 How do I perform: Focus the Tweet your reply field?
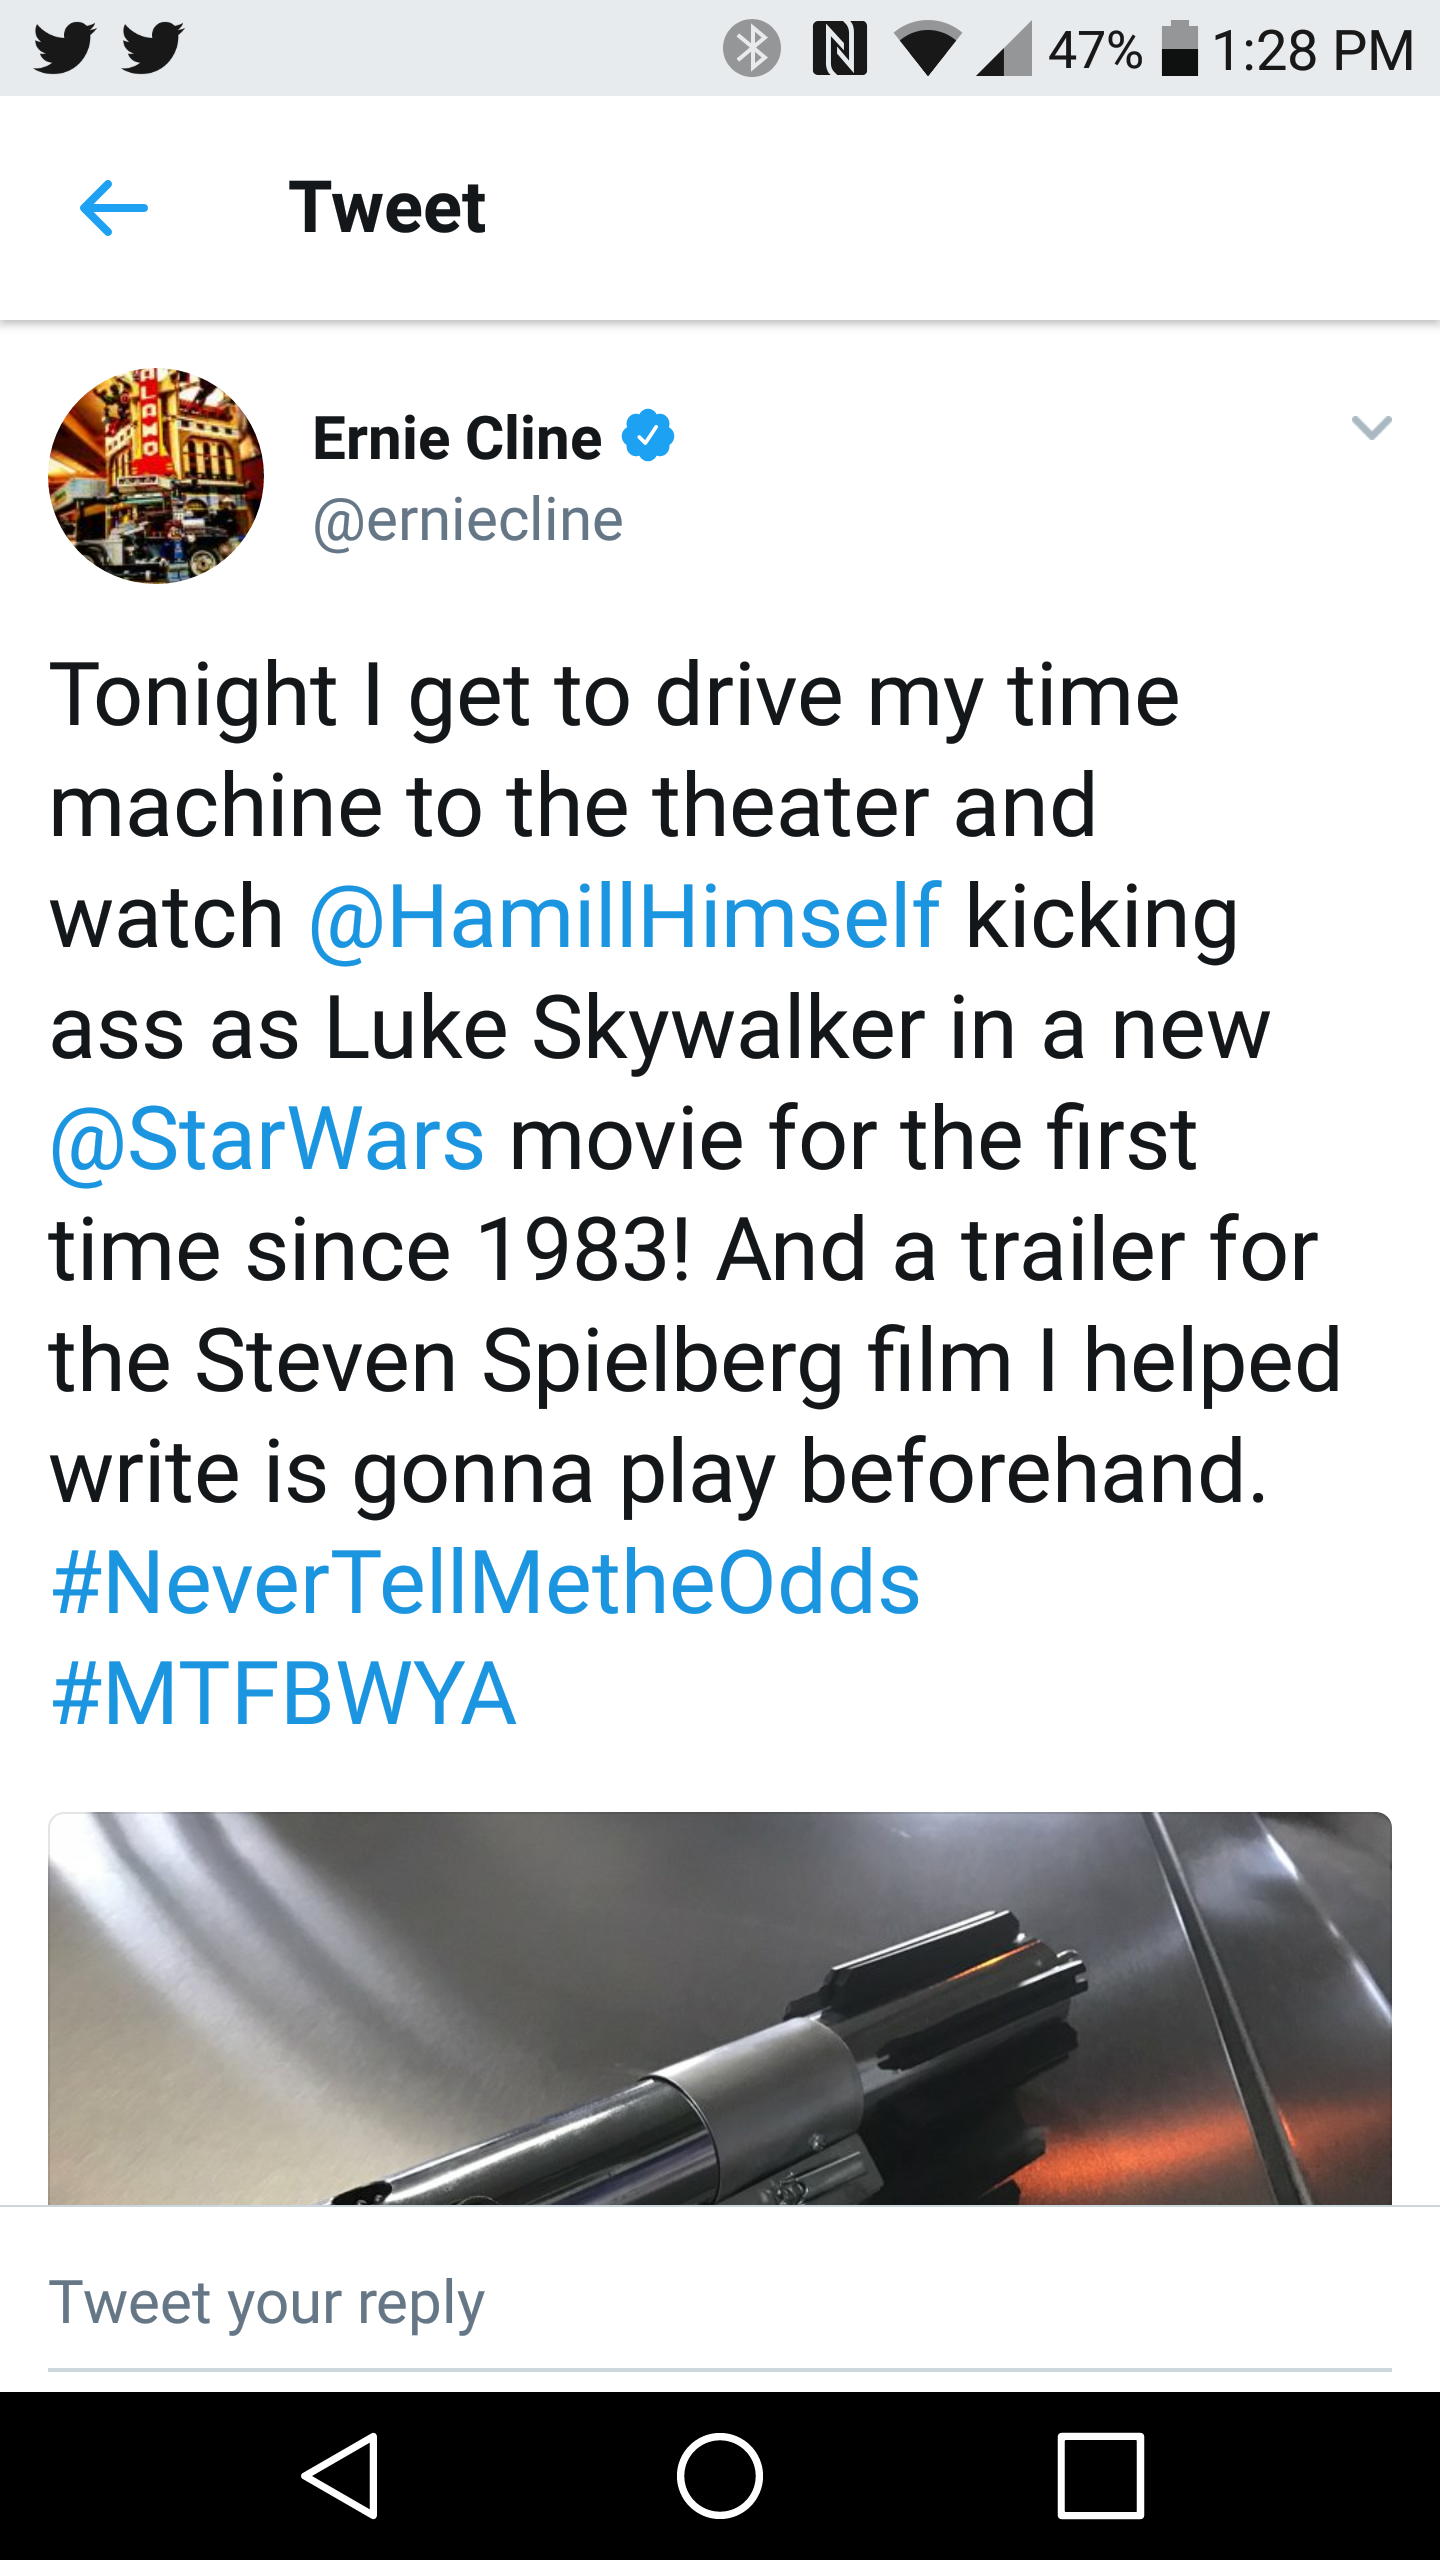[x=720, y=2302]
